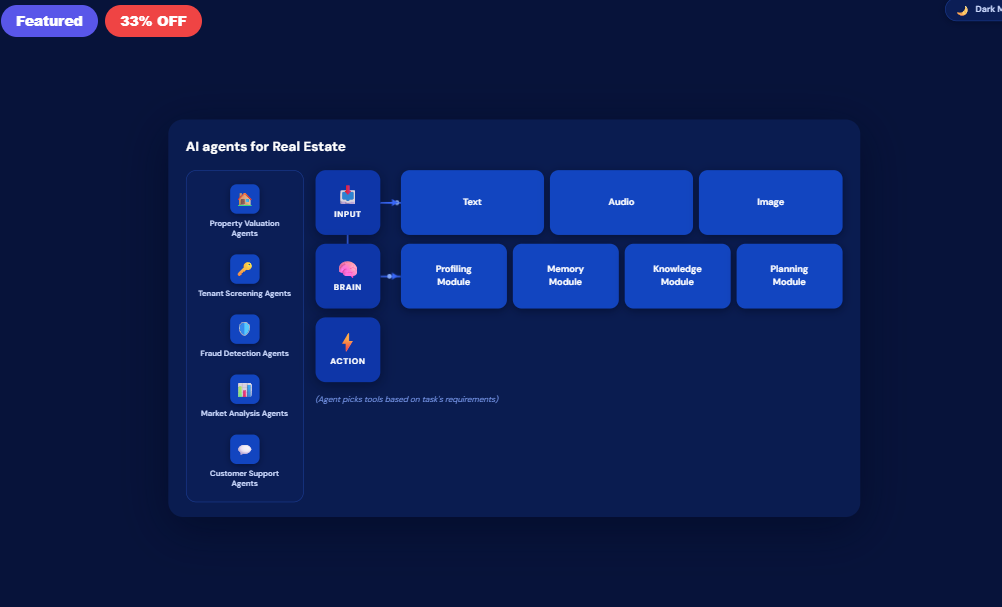Image resolution: width=1002 pixels, height=607 pixels.
Task: Select the Image input type block
Action: click(x=770, y=202)
